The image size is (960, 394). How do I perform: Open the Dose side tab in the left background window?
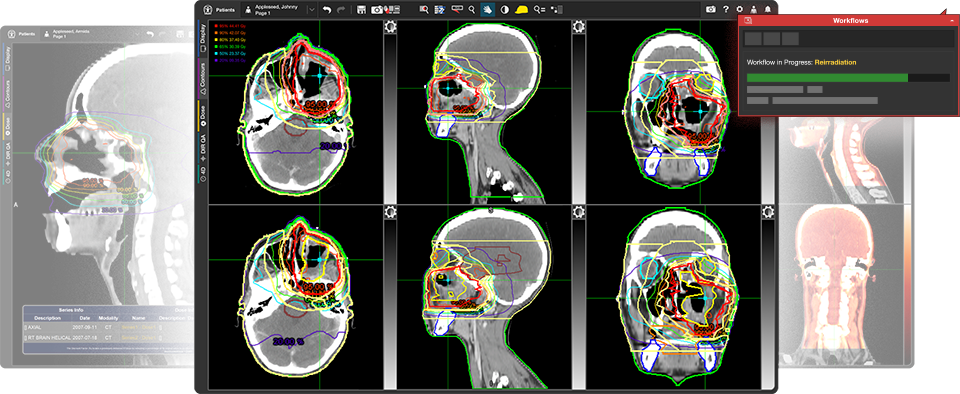[x=7, y=125]
